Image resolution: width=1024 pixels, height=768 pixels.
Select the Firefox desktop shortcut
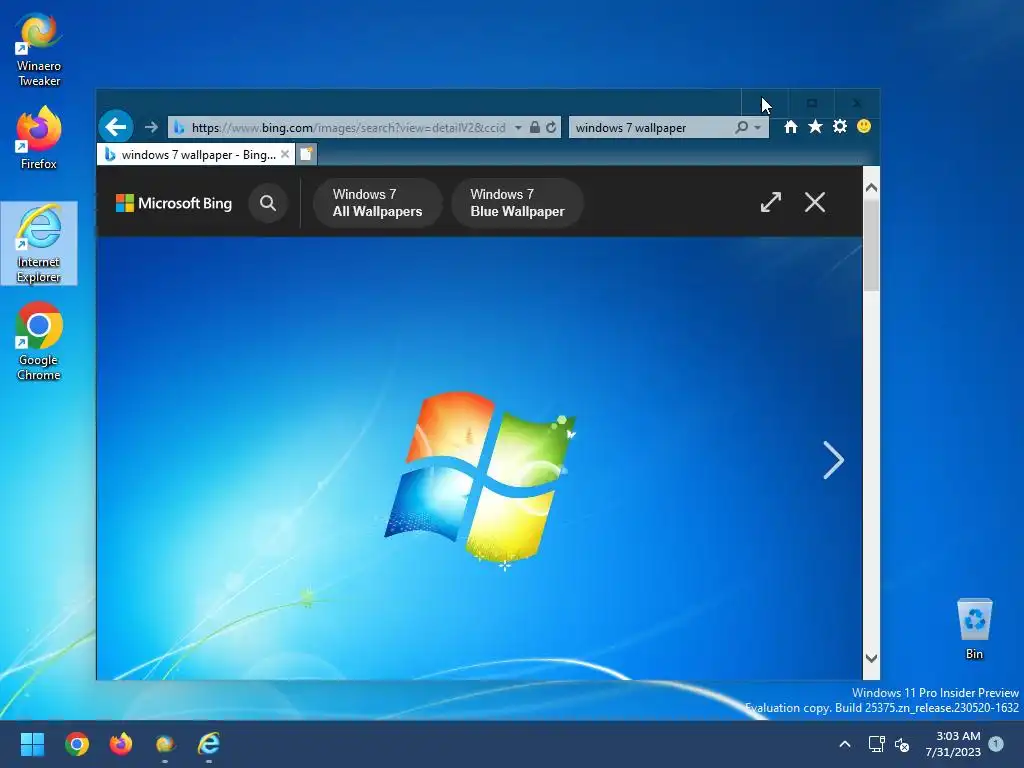[x=39, y=138]
